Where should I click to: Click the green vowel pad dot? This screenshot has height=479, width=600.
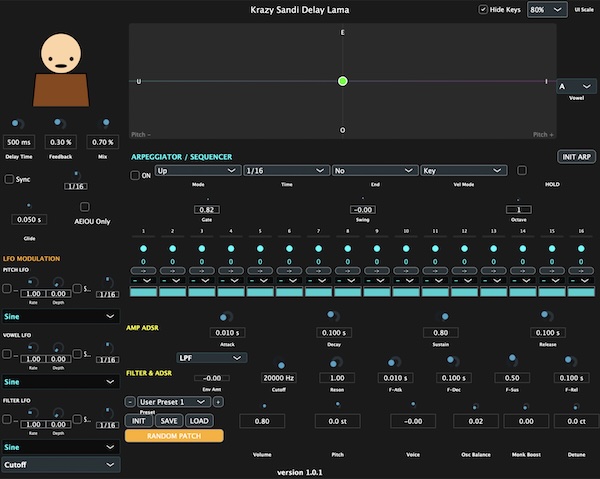343,81
